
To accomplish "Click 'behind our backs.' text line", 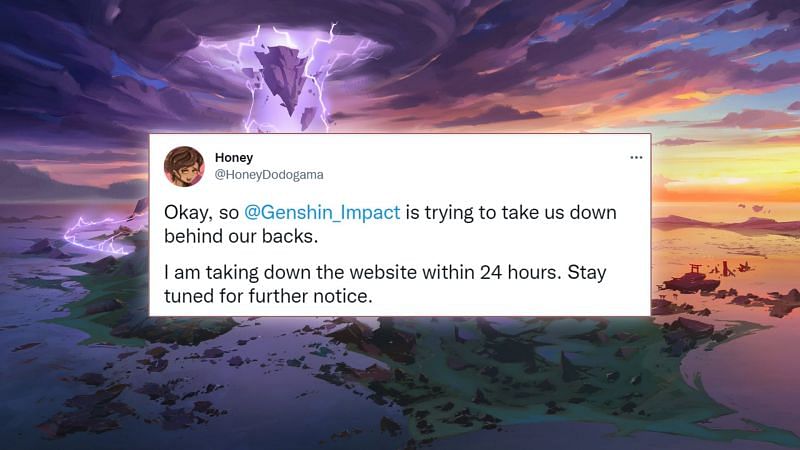I will click(241, 236).
